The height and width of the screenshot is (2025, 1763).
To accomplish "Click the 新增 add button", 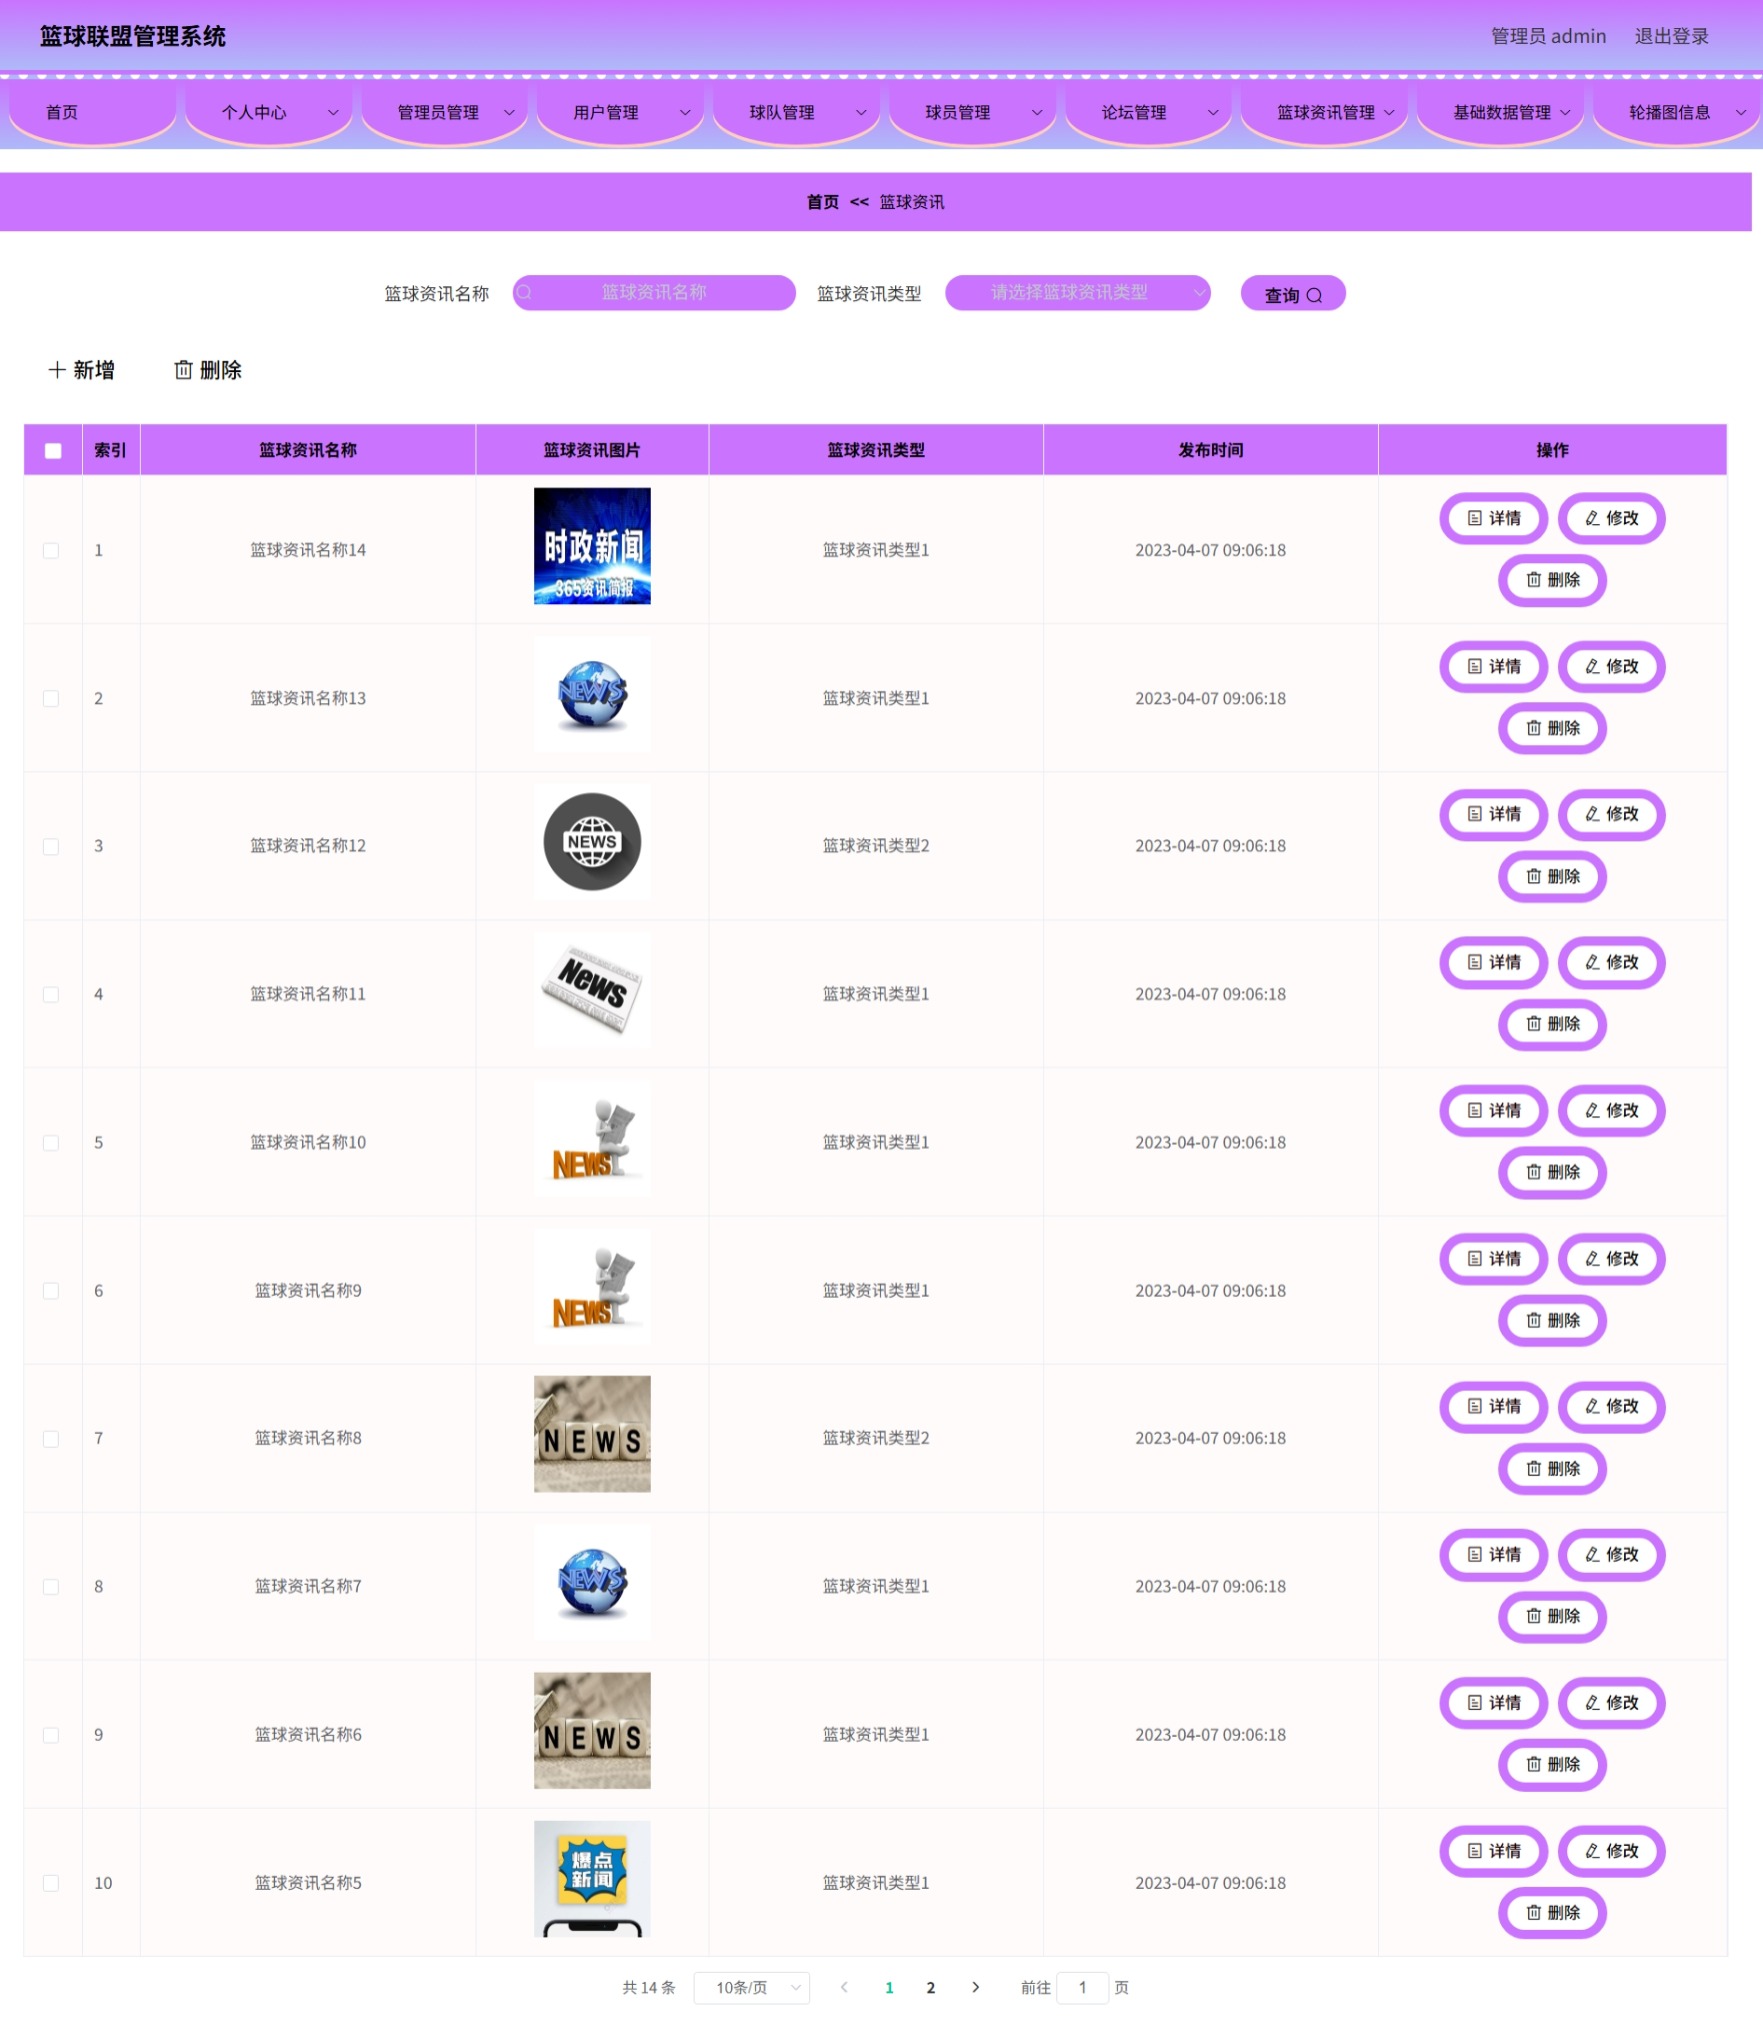I will 81,371.
